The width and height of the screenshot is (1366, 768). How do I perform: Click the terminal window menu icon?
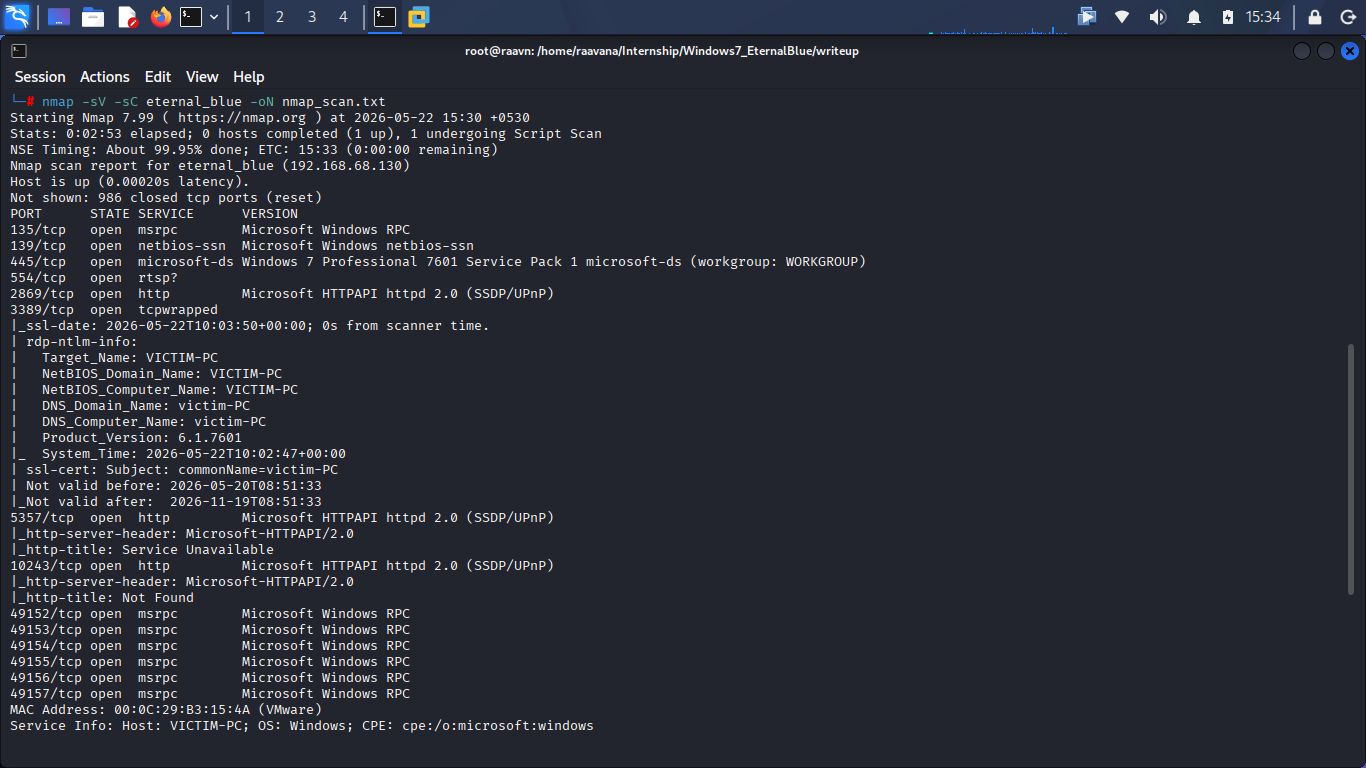pyautogui.click(x=19, y=51)
